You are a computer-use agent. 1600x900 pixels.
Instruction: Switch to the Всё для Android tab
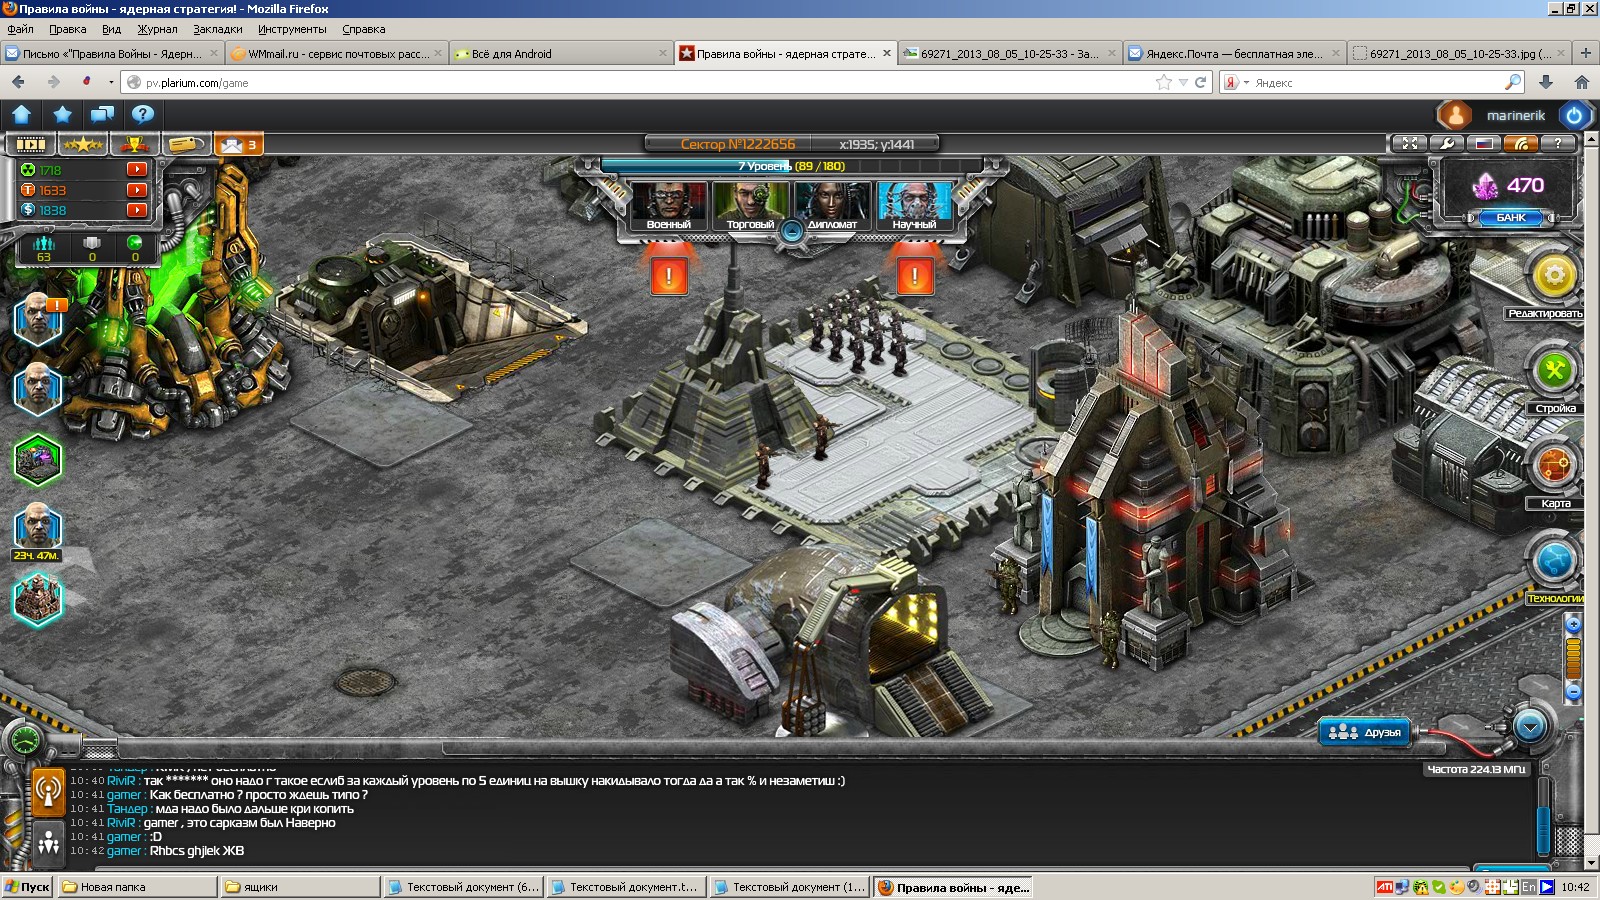coord(560,54)
